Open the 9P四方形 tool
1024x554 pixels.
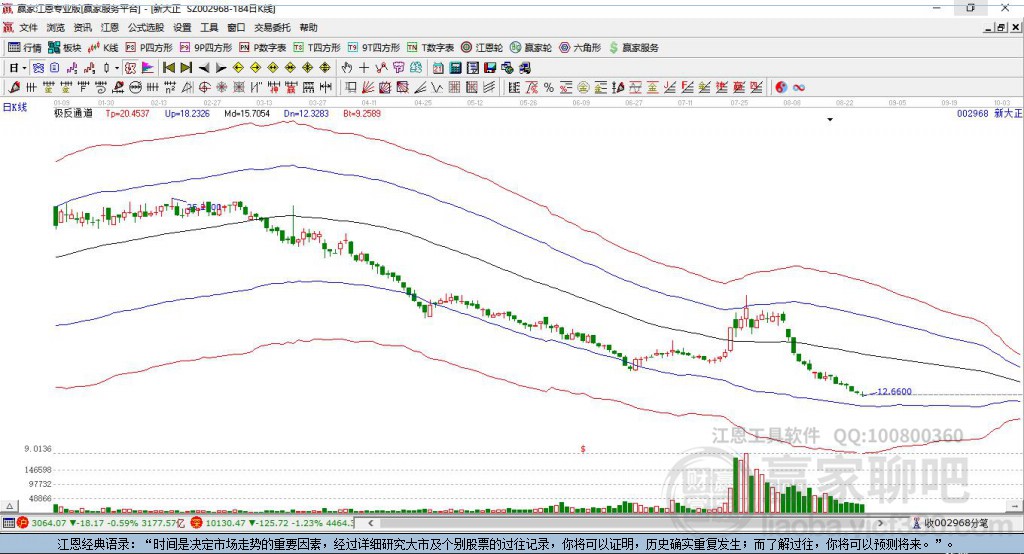click(206, 48)
